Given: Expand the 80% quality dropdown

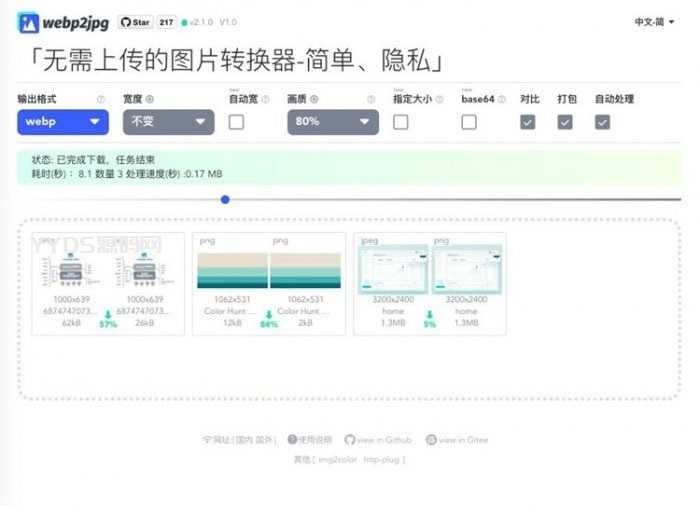Looking at the screenshot, I should [x=332, y=122].
